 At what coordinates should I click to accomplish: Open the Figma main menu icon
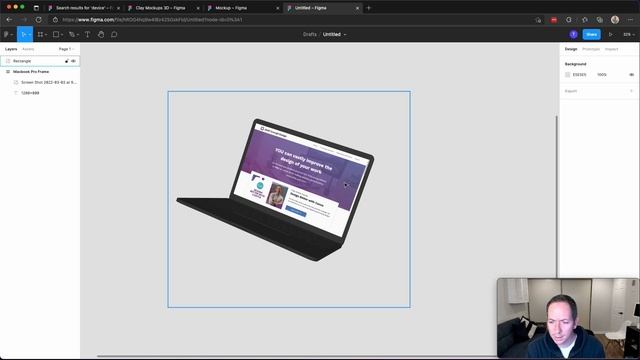(6, 35)
